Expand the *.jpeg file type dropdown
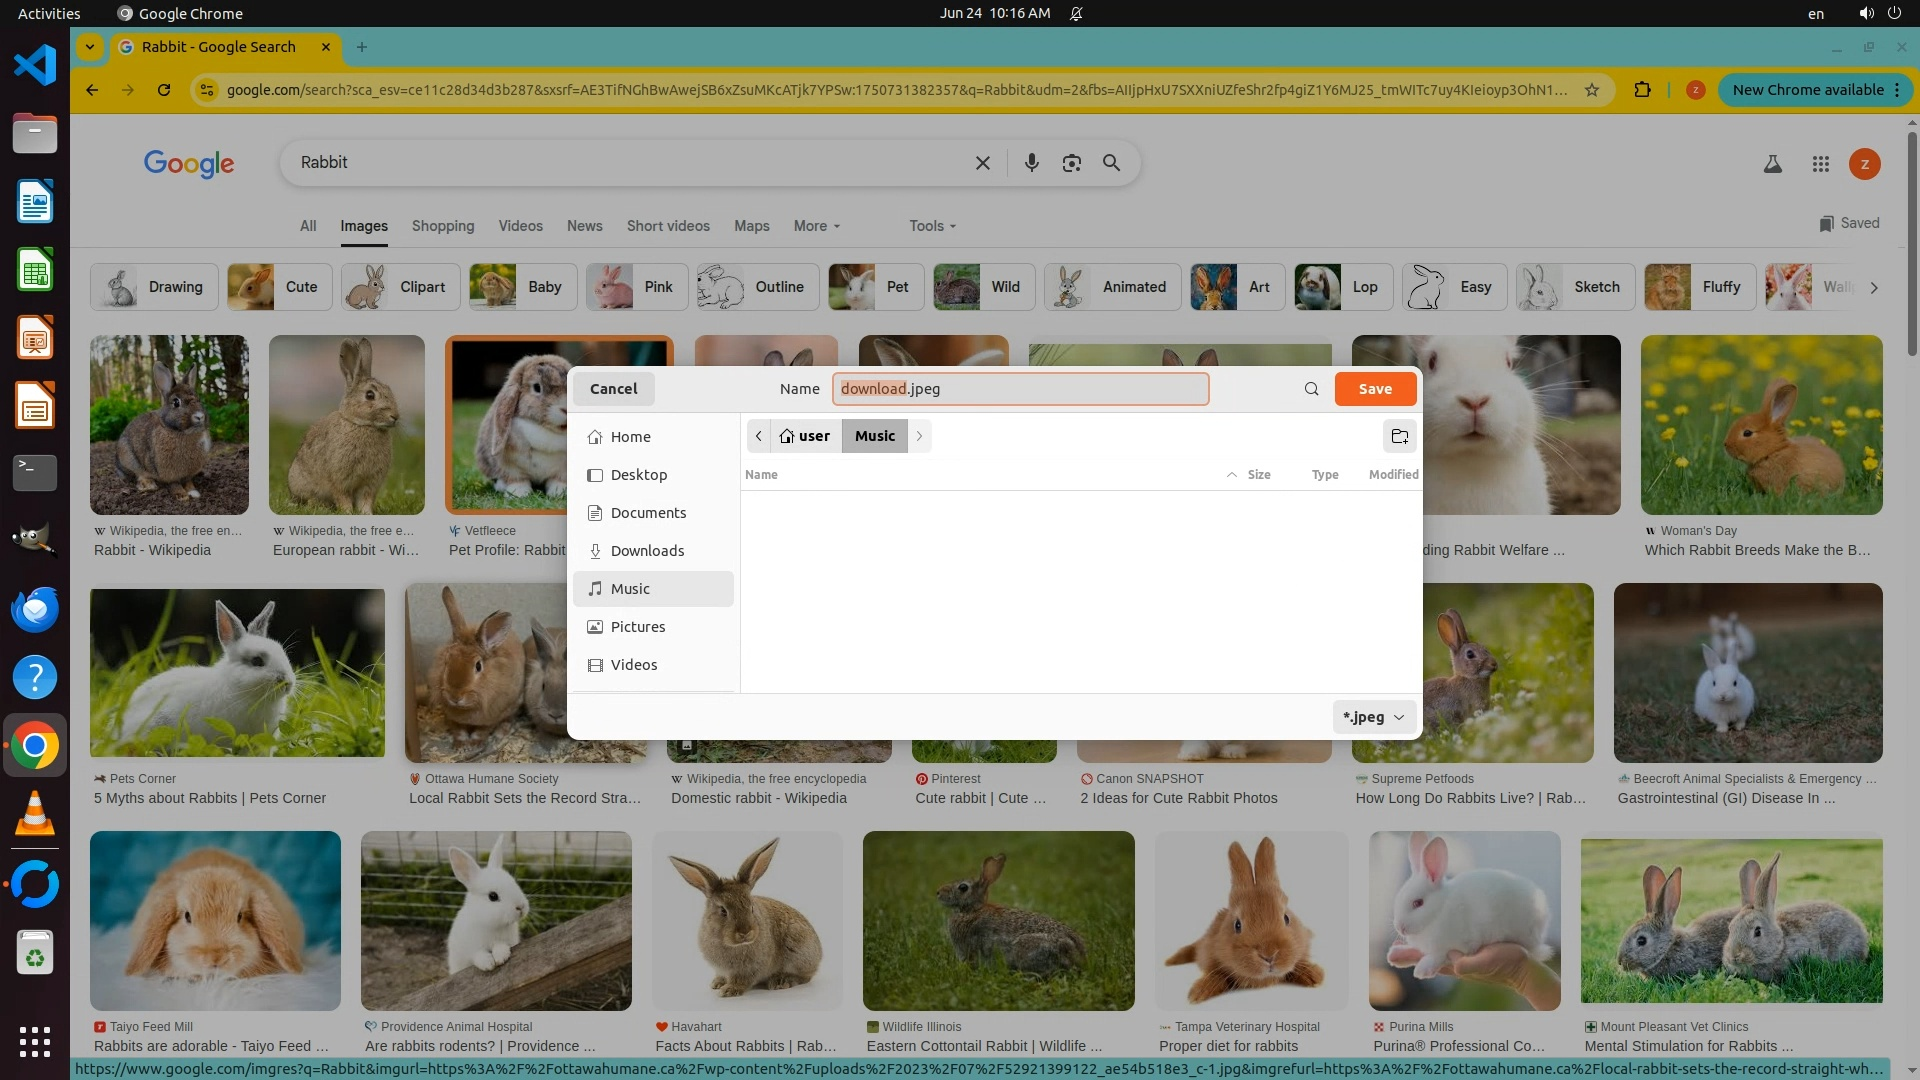Viewport: 1920px width, 1080px height. click(x=1374, y=717)
